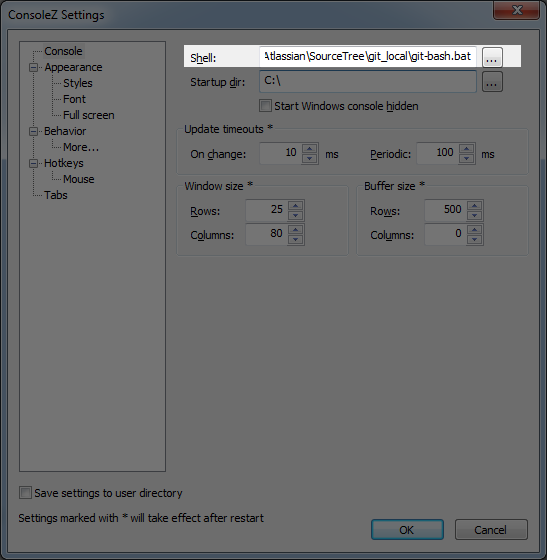Screen dimensions: 547x560
Task: Click the Startup dir text field
Action: (368, 81)
